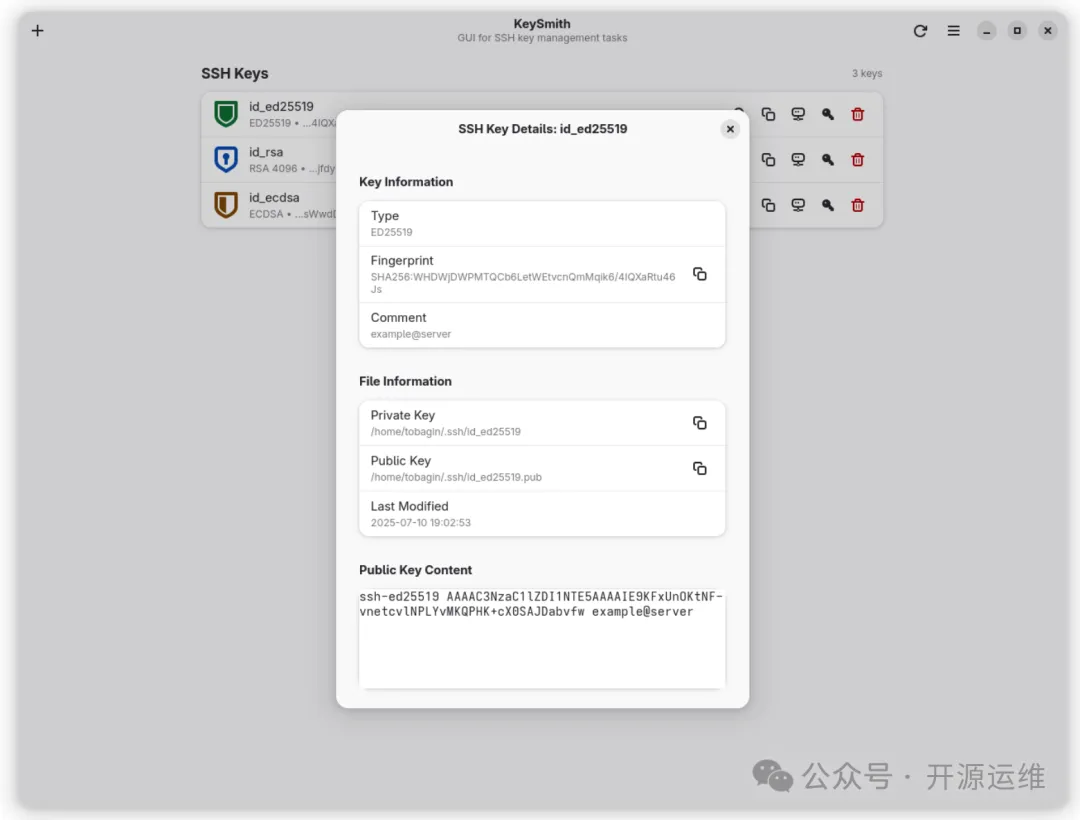1080x820 pixels.
Task: Delete the id_ed25519 key
Action: coord(857,114)
